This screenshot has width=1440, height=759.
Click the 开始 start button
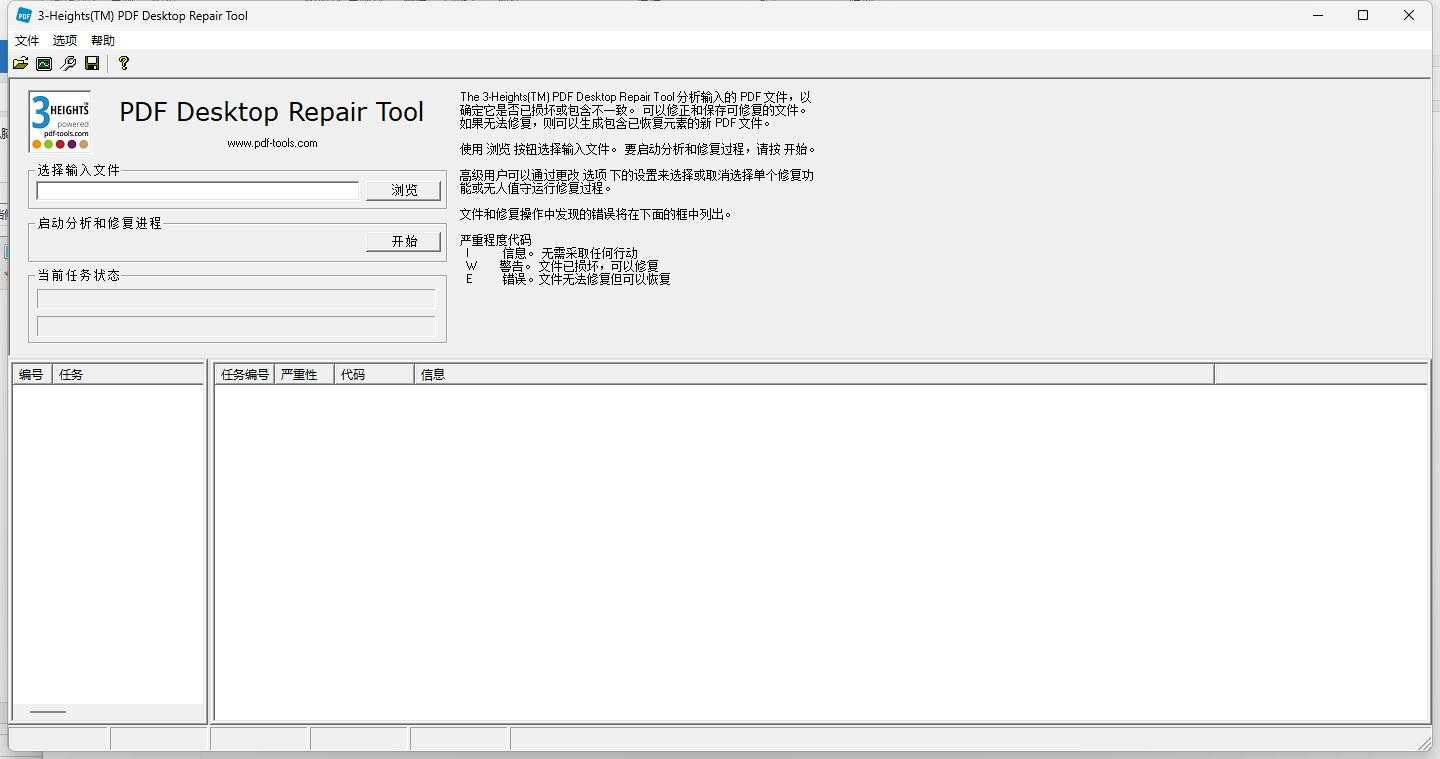pos(403,241)
